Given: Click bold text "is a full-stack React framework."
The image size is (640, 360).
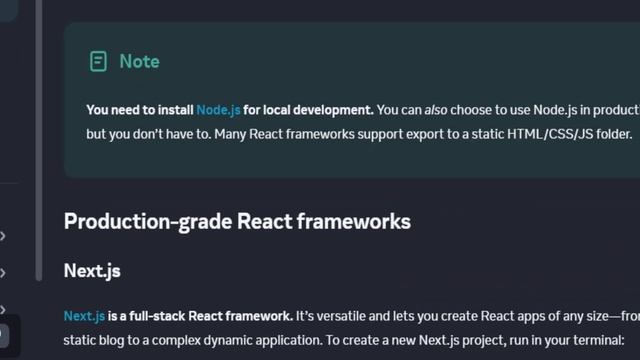Looking at the screenshot, I should pyautogui.click(x=200, y=316).
